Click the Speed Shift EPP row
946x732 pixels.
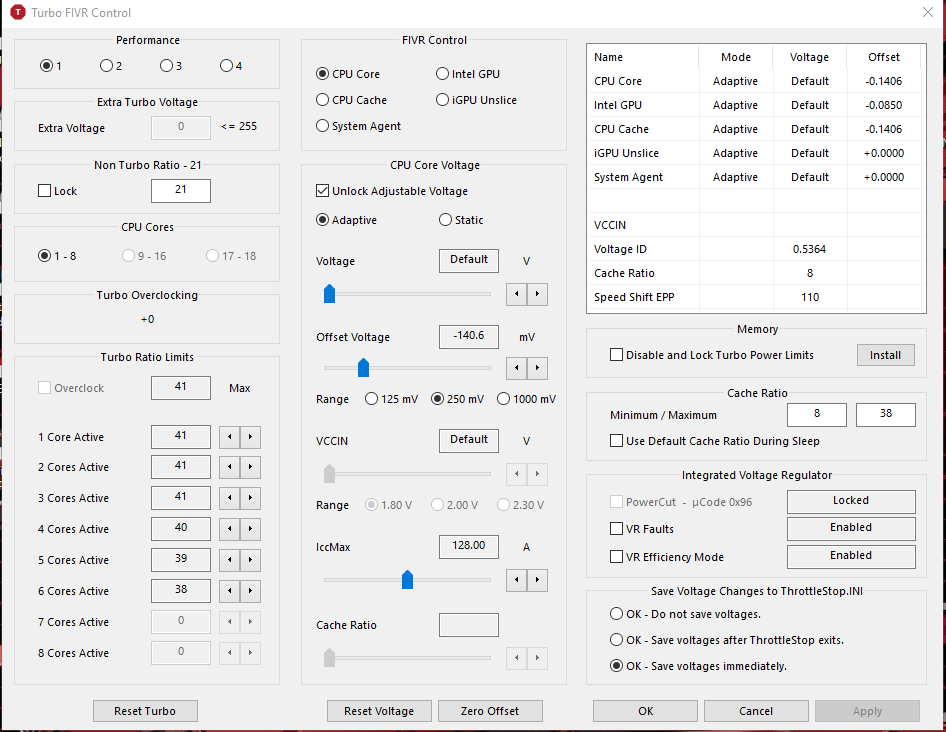[755, 297]
